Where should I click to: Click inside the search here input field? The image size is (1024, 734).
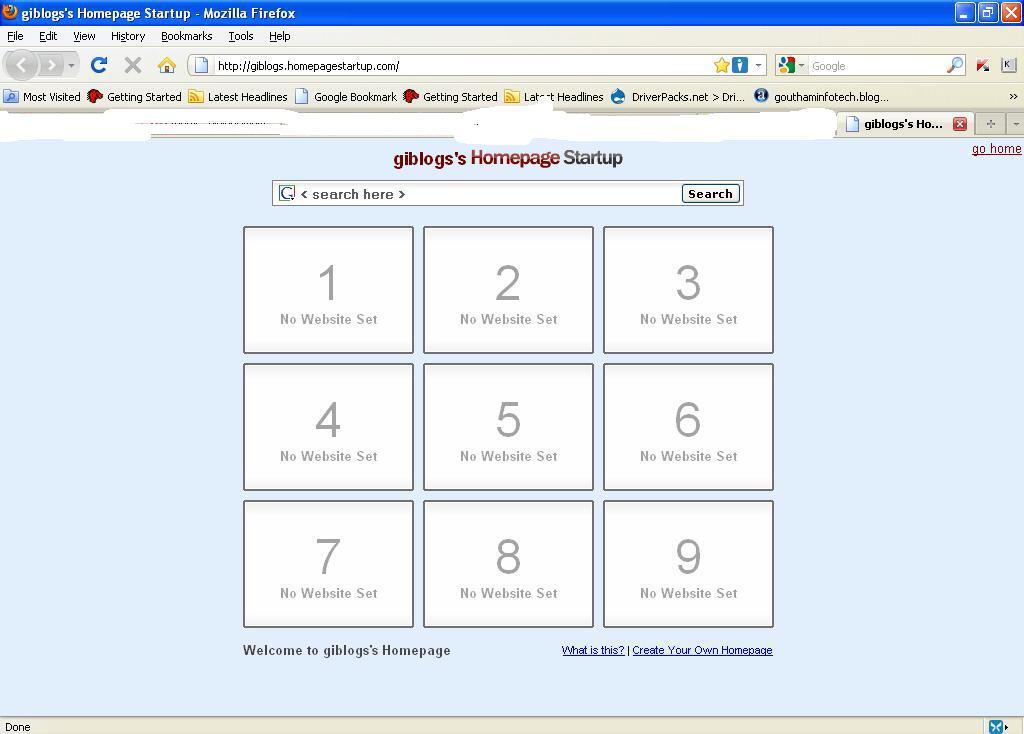click(x=480, y=193)
